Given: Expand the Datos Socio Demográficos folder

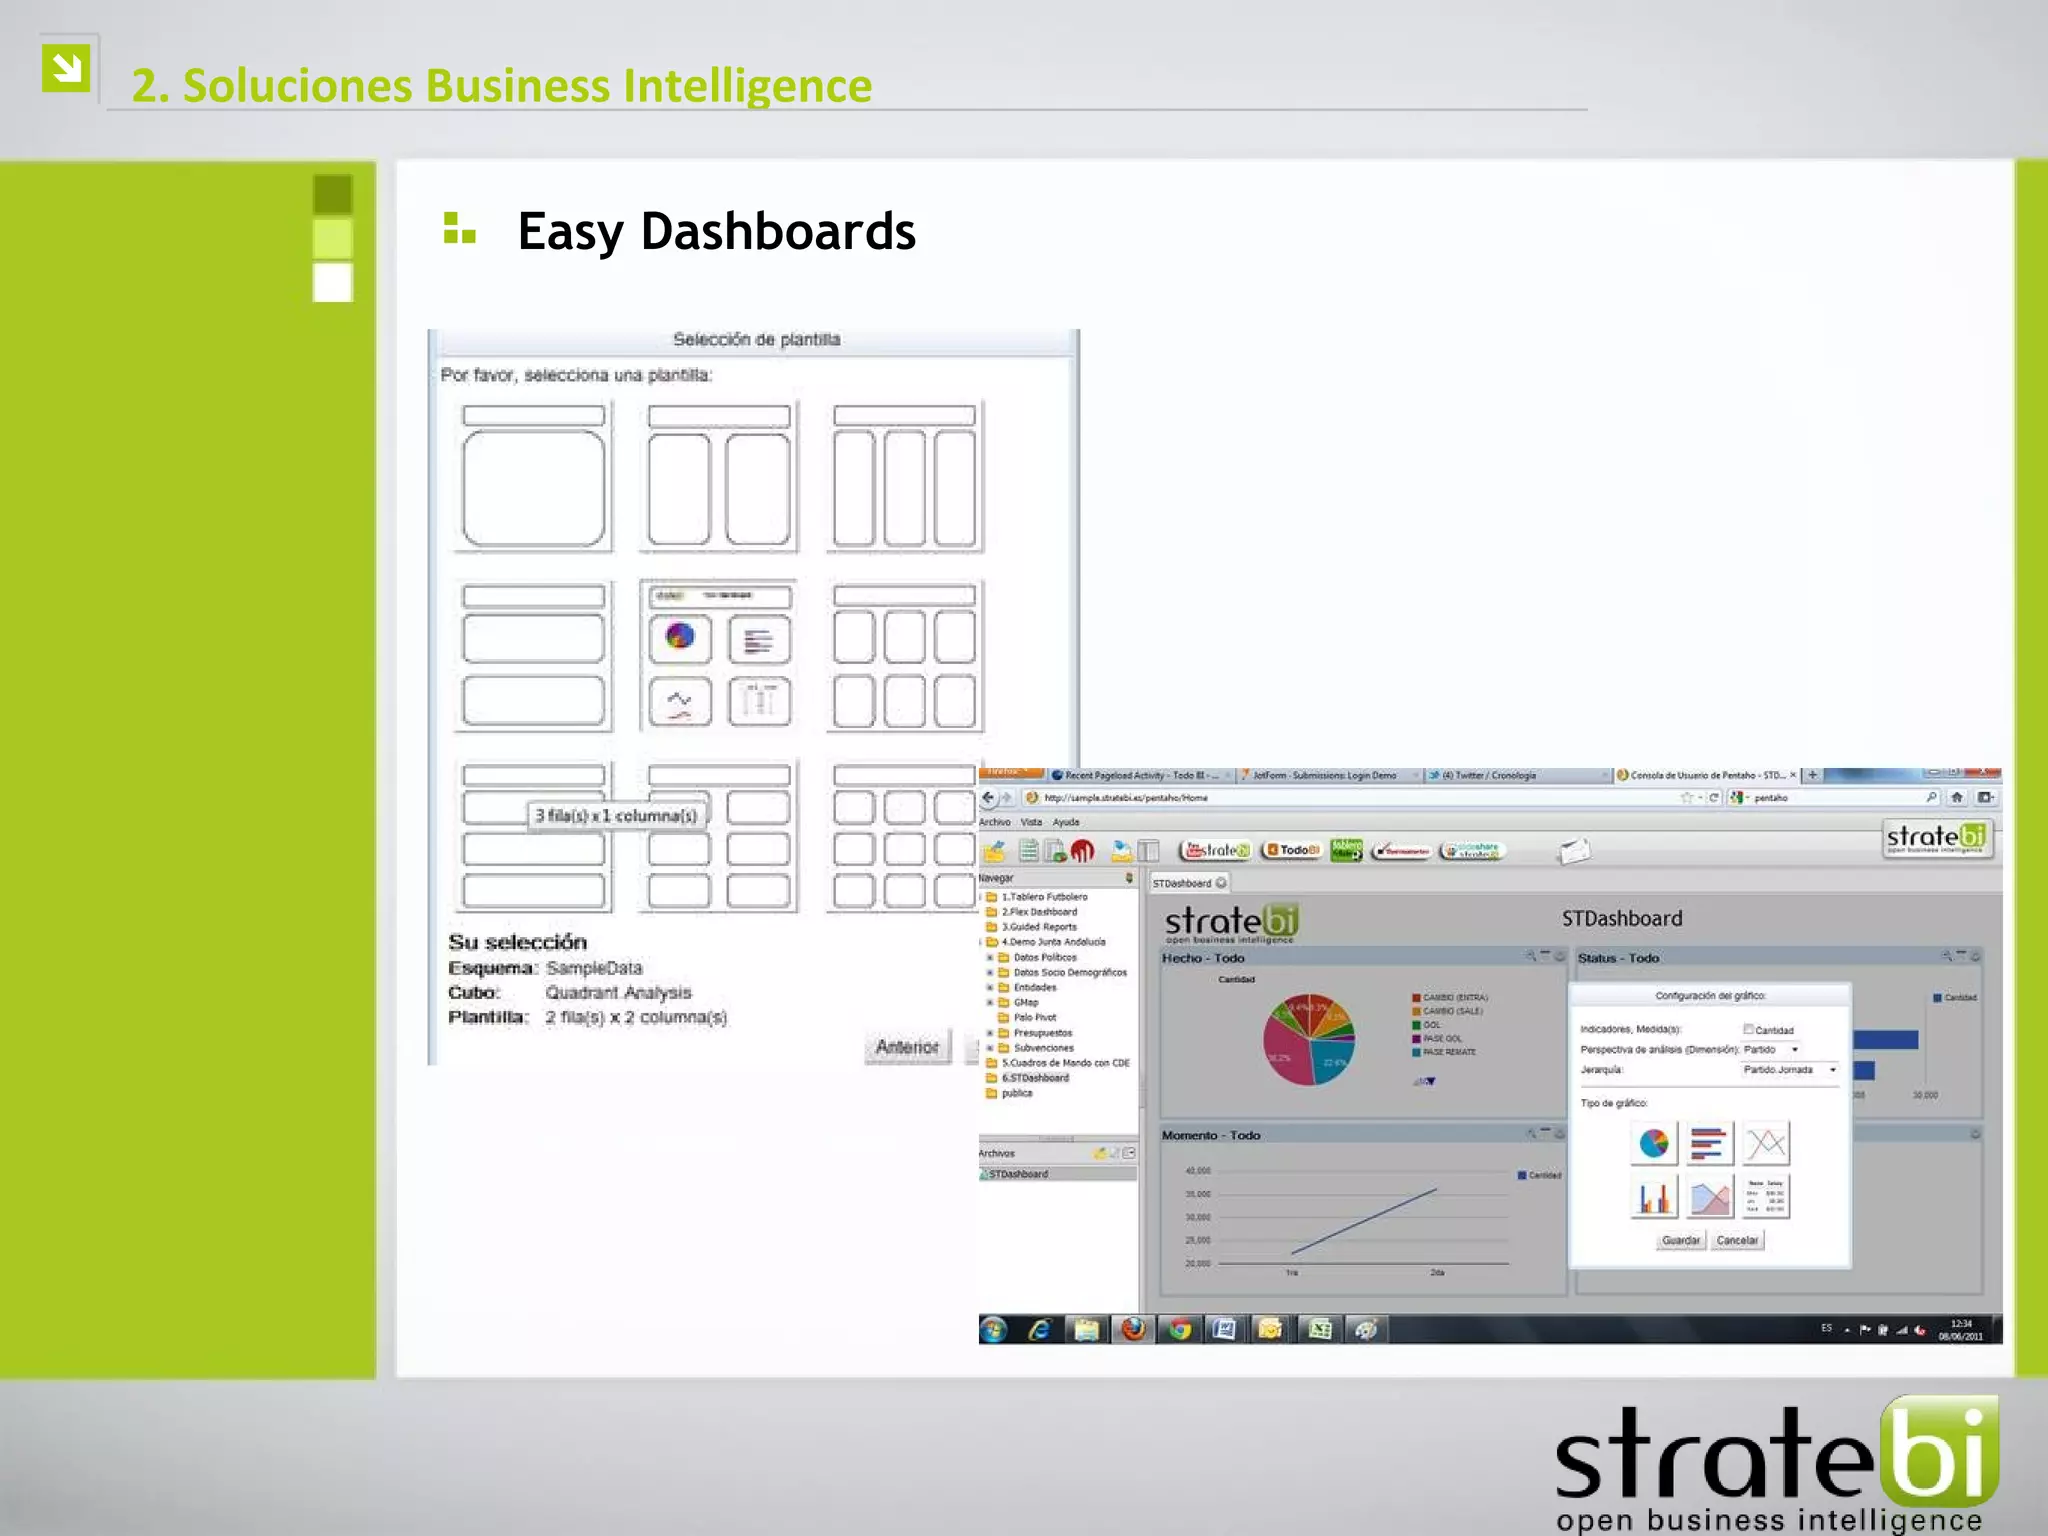Looking at the screenshot, I should click(x=990, y=972).
